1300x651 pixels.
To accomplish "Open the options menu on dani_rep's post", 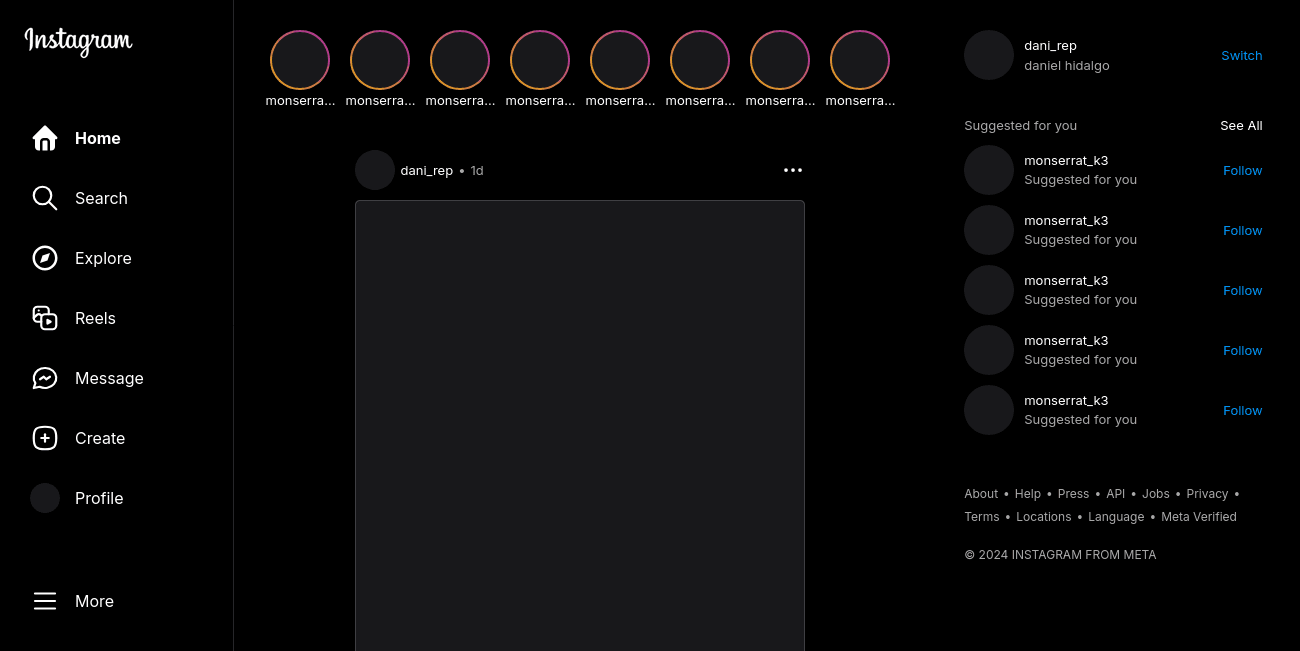I will 793,170.
